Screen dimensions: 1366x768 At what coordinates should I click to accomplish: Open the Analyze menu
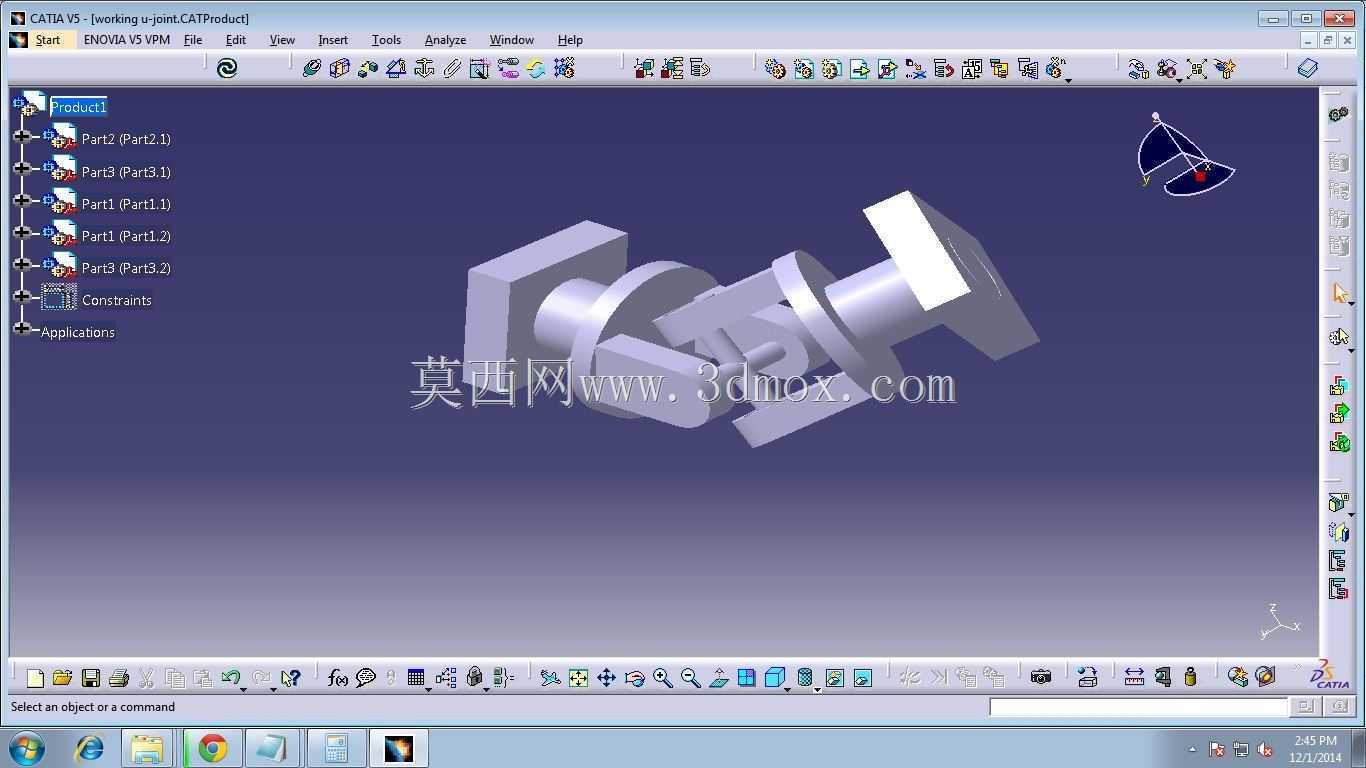445,40
